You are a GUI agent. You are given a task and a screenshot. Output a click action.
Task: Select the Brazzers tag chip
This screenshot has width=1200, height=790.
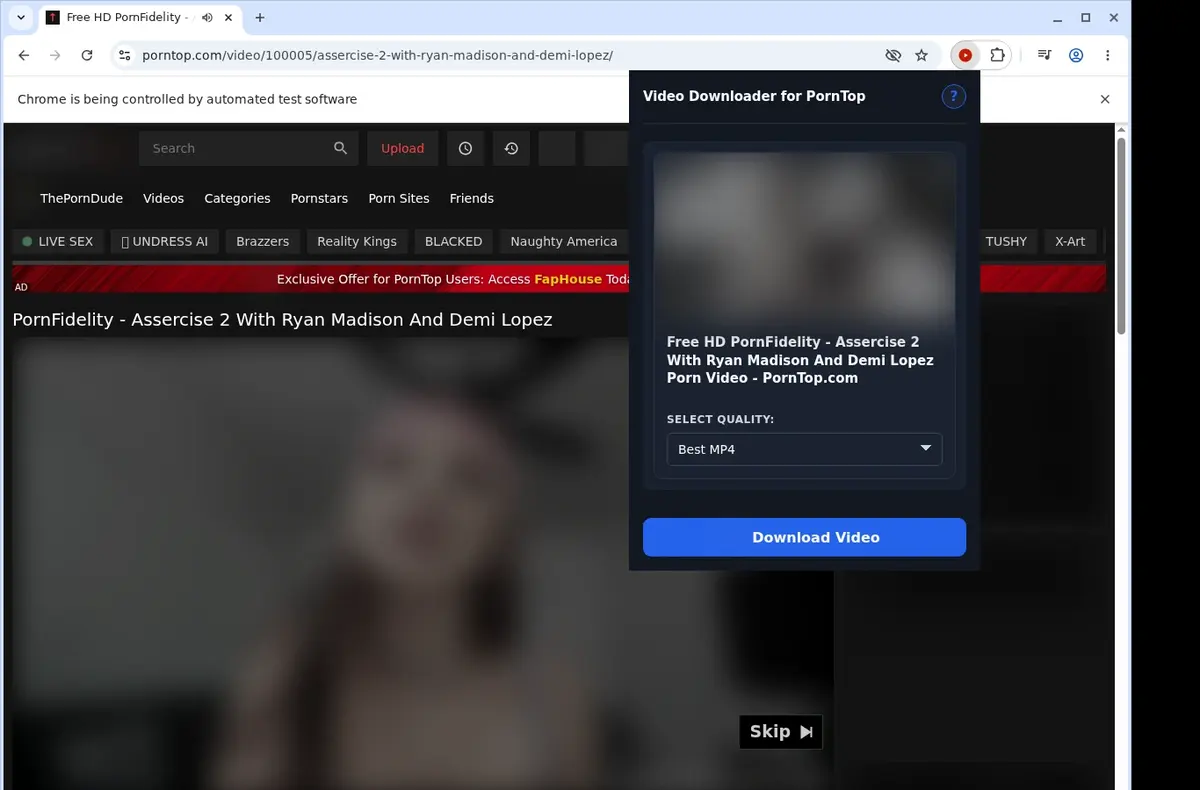point(262,241)
